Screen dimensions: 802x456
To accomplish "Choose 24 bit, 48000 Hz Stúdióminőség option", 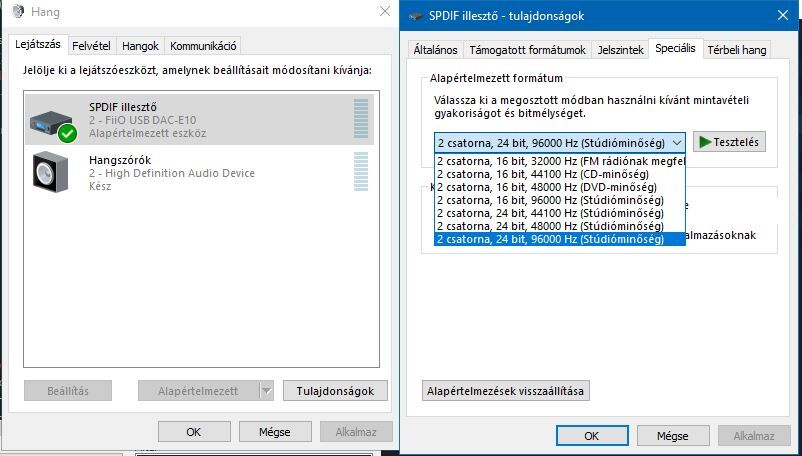I will (x=550, y=226).
